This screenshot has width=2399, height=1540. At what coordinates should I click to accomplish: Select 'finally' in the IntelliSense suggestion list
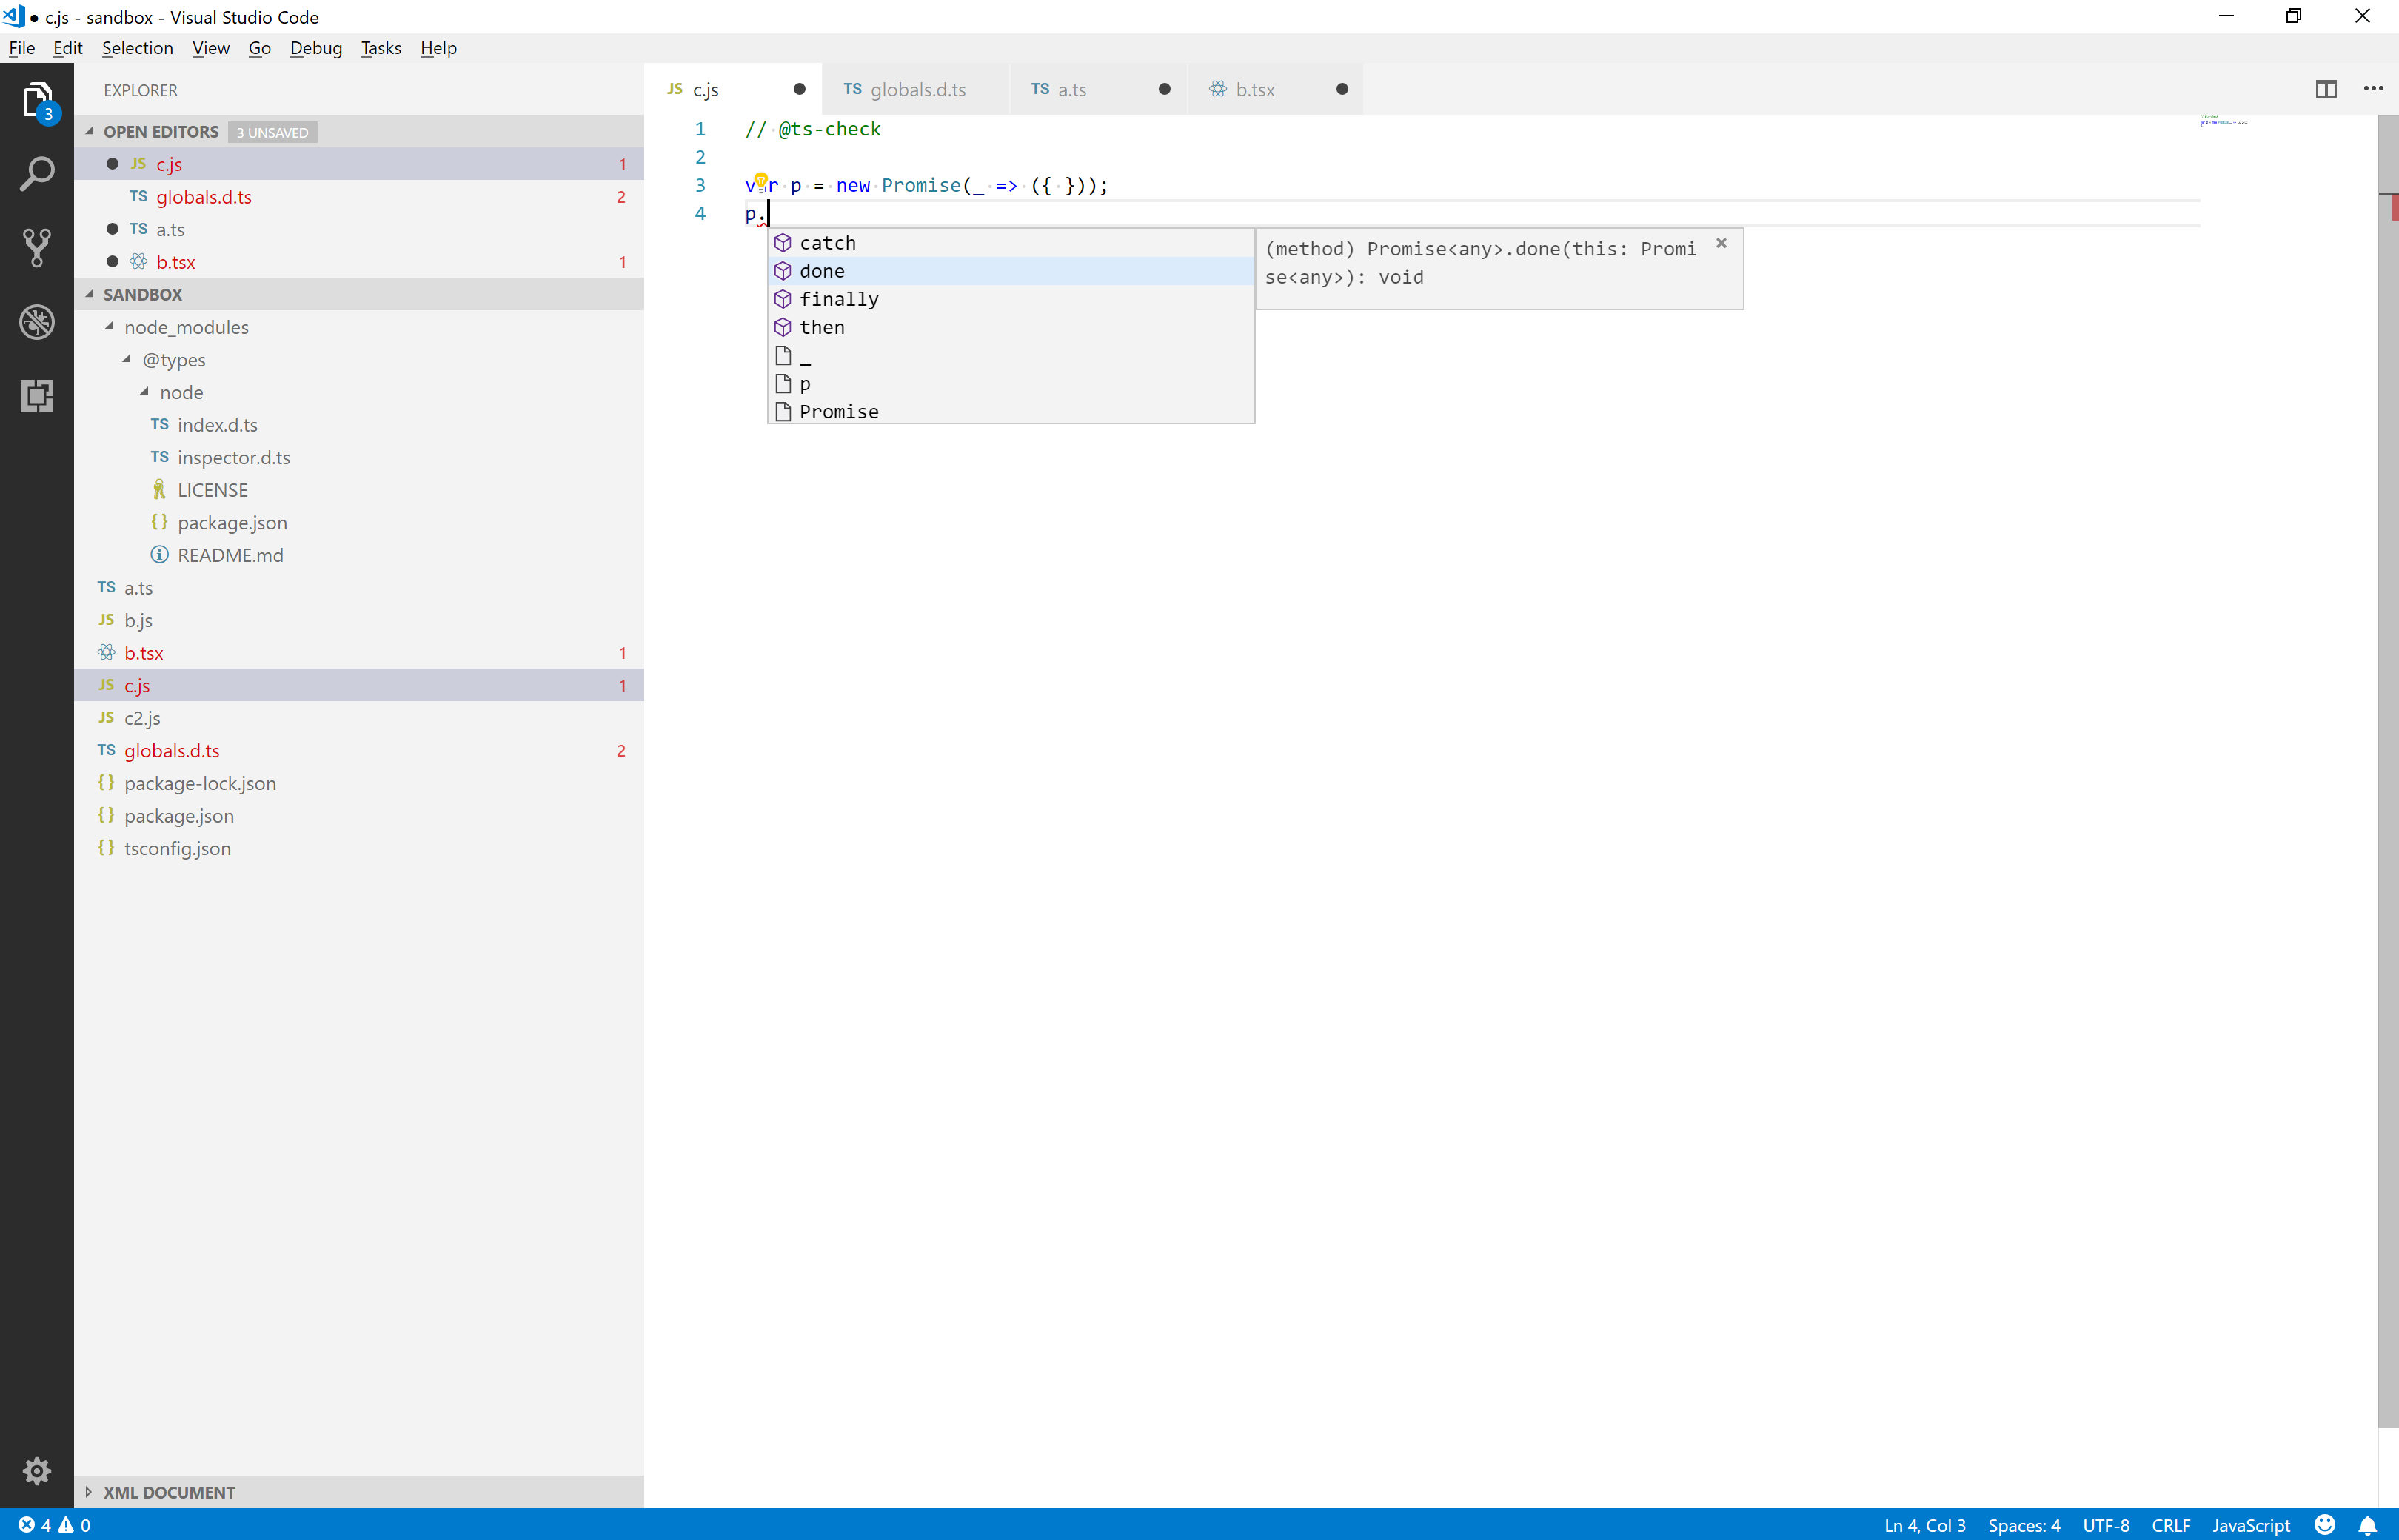coord(839,298)
